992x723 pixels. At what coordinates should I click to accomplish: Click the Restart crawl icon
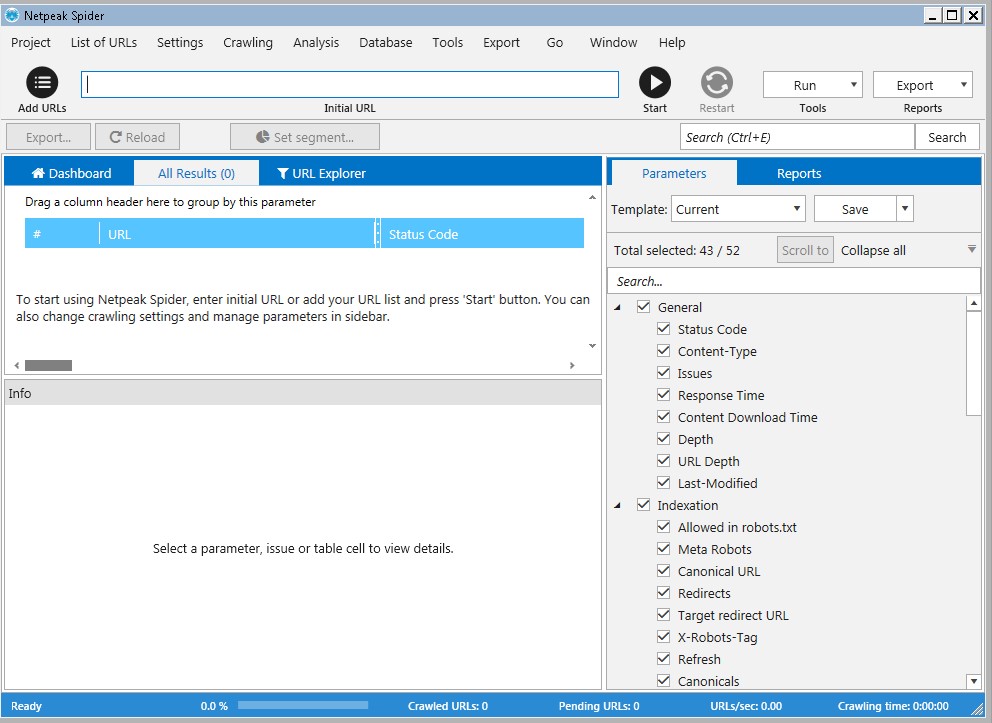point(716,83)
